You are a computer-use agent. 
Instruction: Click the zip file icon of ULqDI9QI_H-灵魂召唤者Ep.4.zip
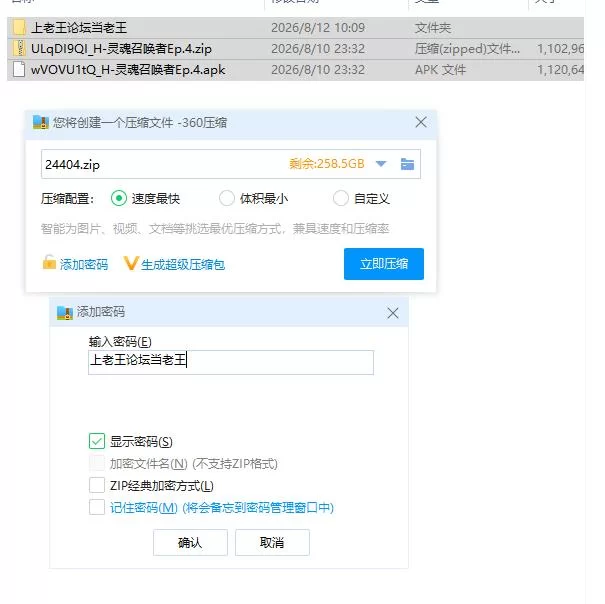pyautogui.click(x=19, y=49)
